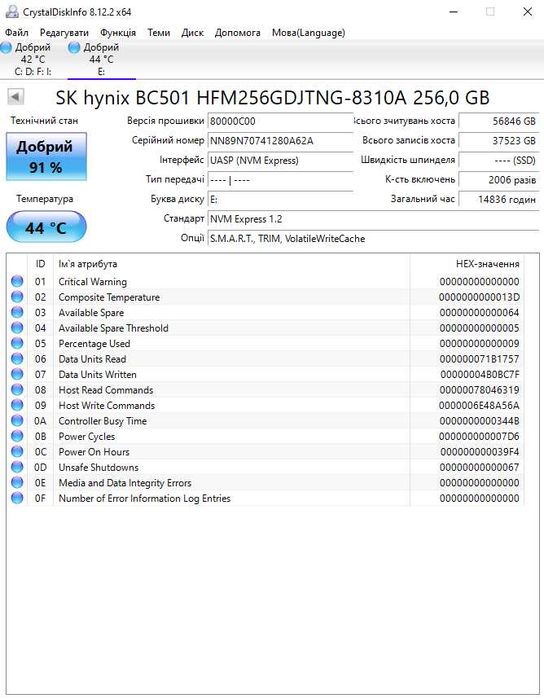
Task: Click the serial number field NN89N70741280A62A
Action: pyautogui.click(x=280, y=140)
